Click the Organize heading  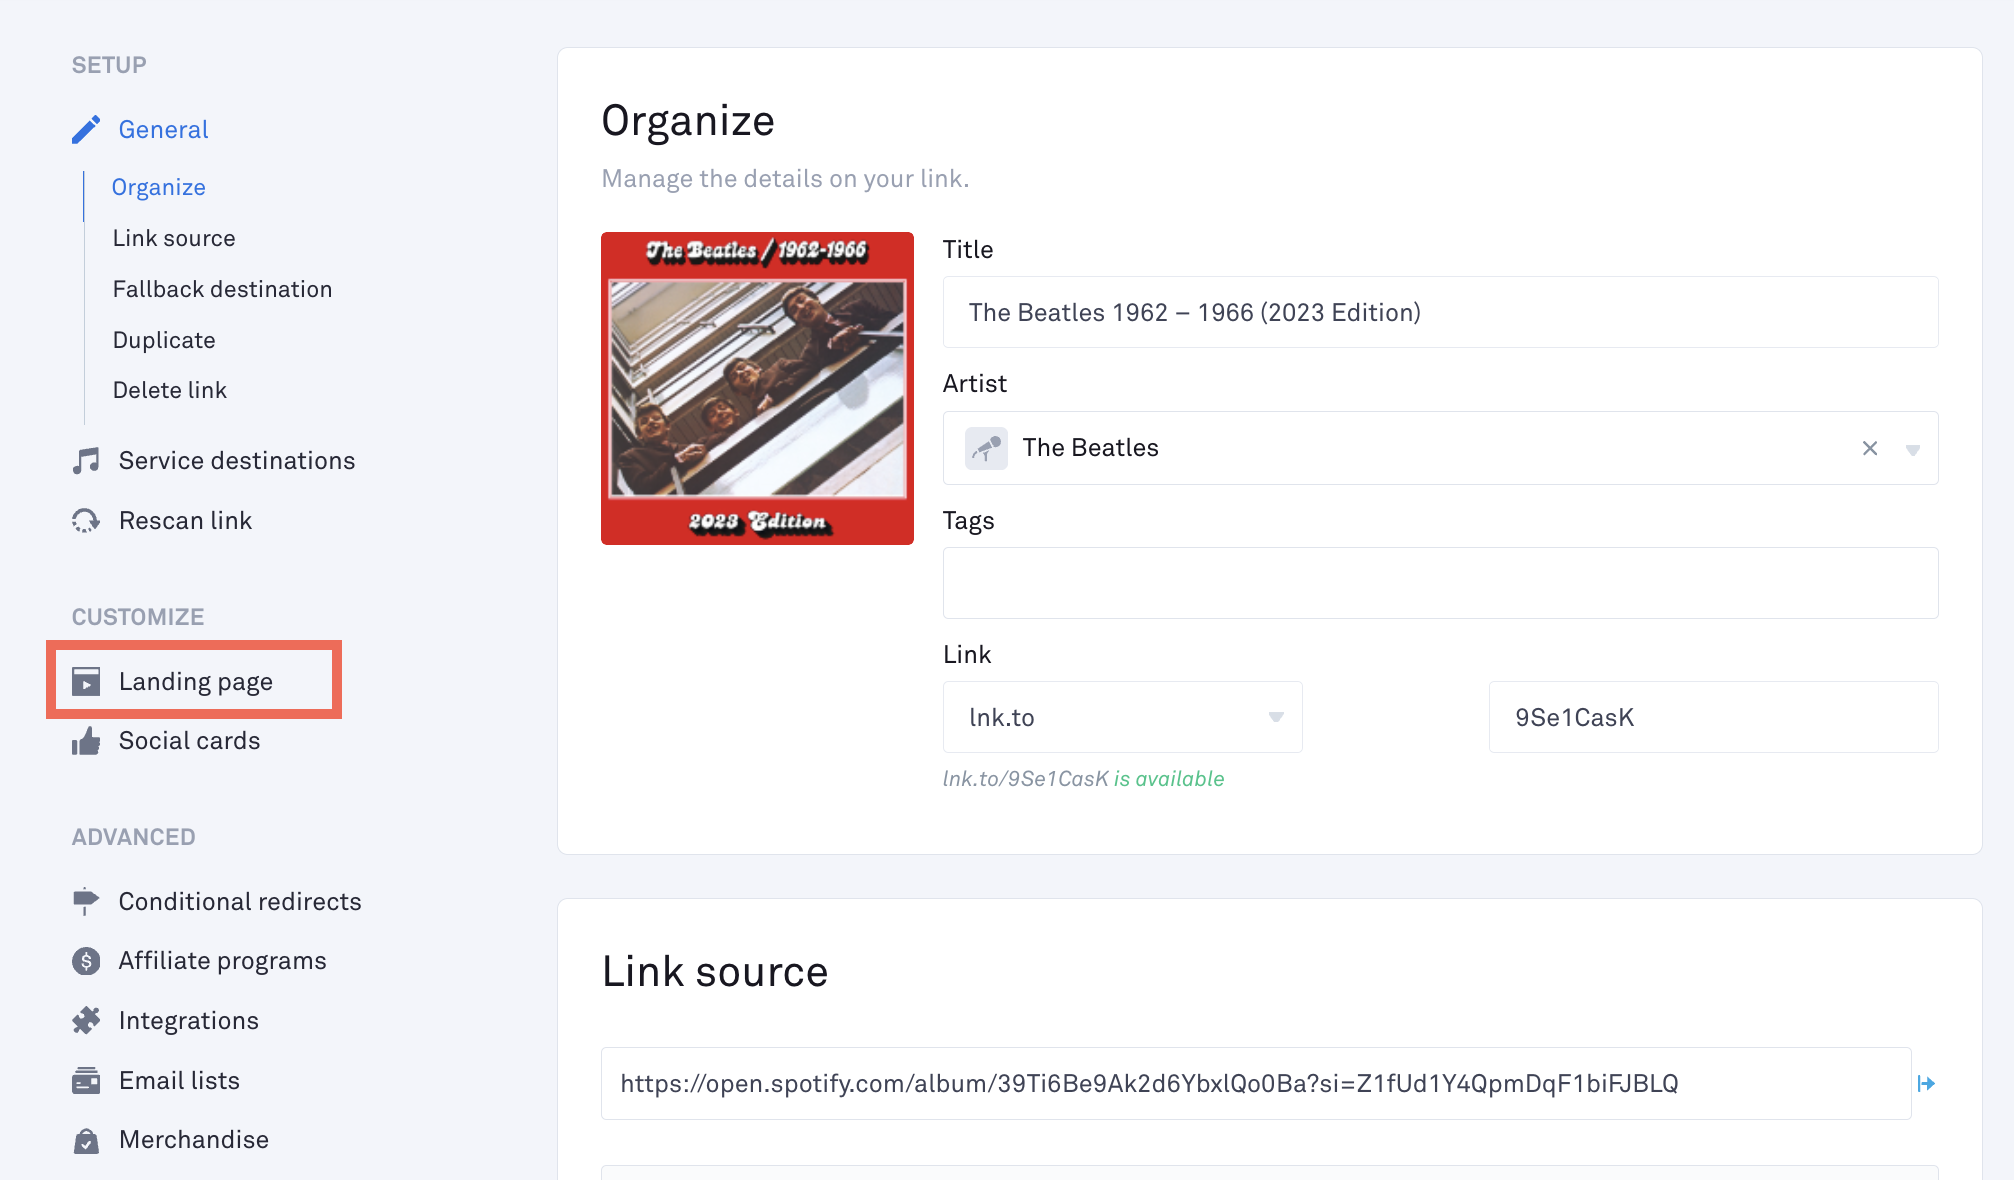point(688,121)
